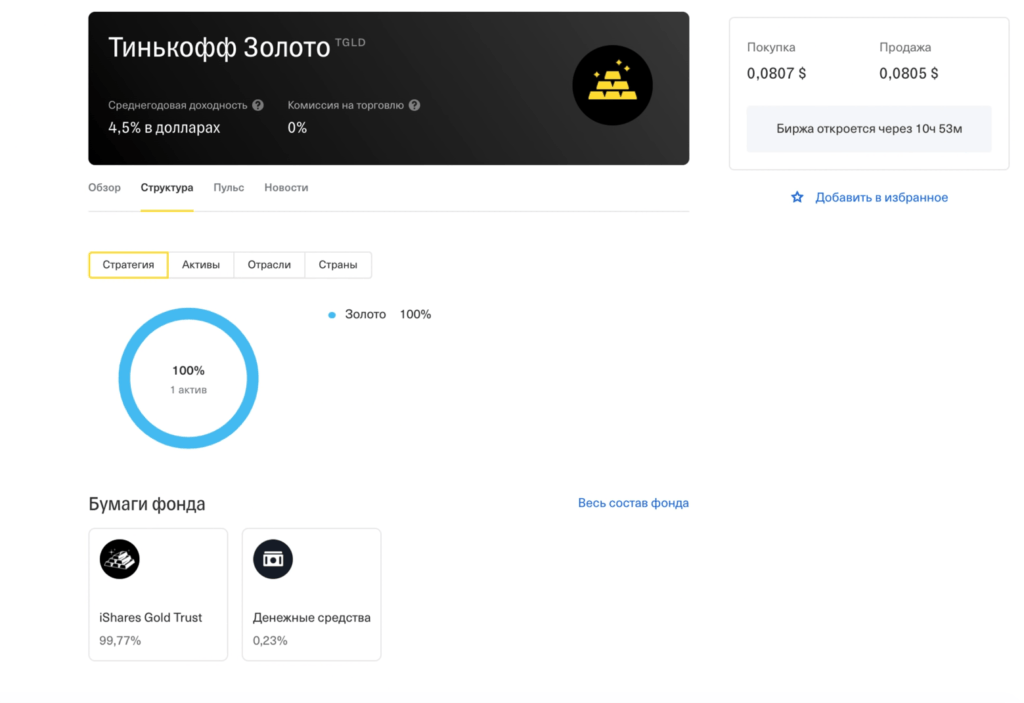The width and height of the screenshot is (1024, 703).
Task: Open the Денежные средства card
Action: point(312,595)
